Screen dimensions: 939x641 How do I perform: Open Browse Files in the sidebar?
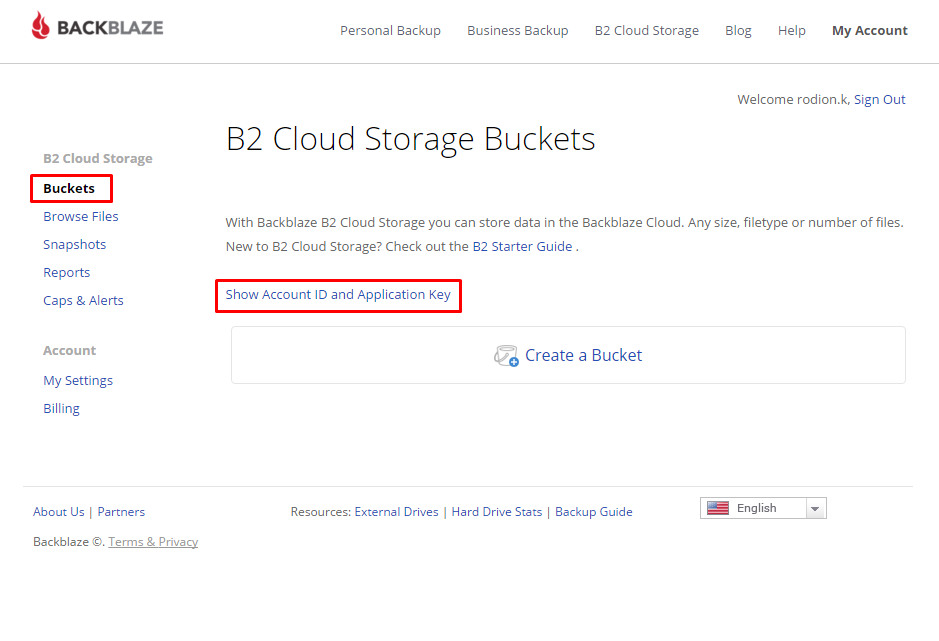point(81,216)
